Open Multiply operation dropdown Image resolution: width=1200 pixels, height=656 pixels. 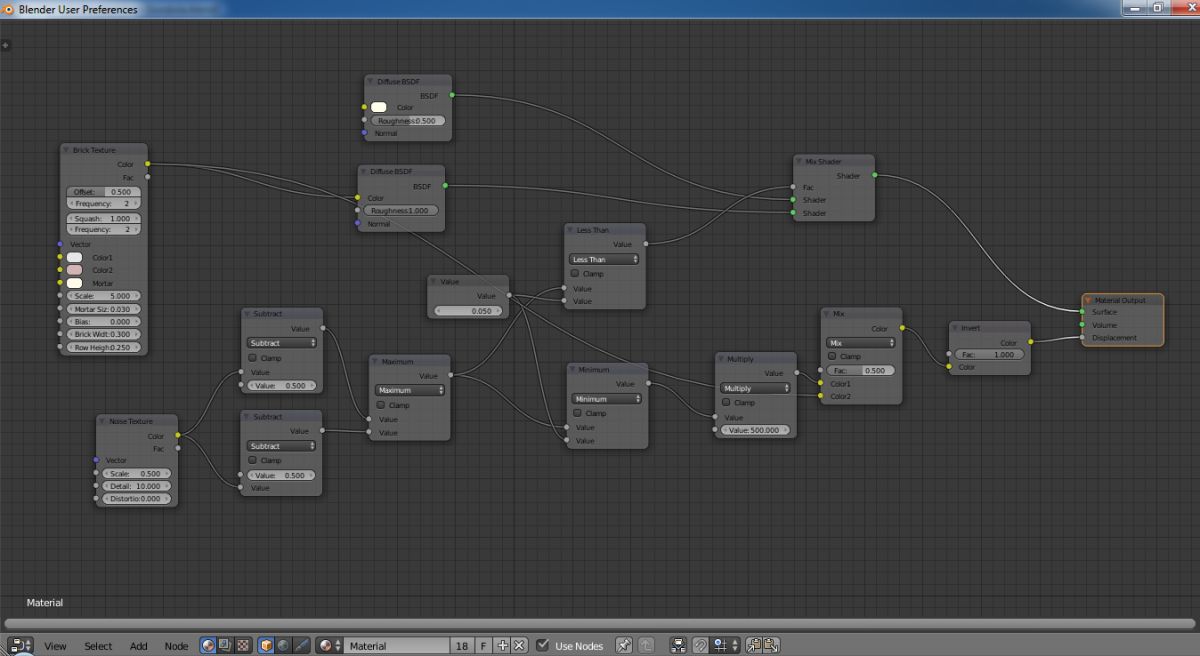[755, 388]
